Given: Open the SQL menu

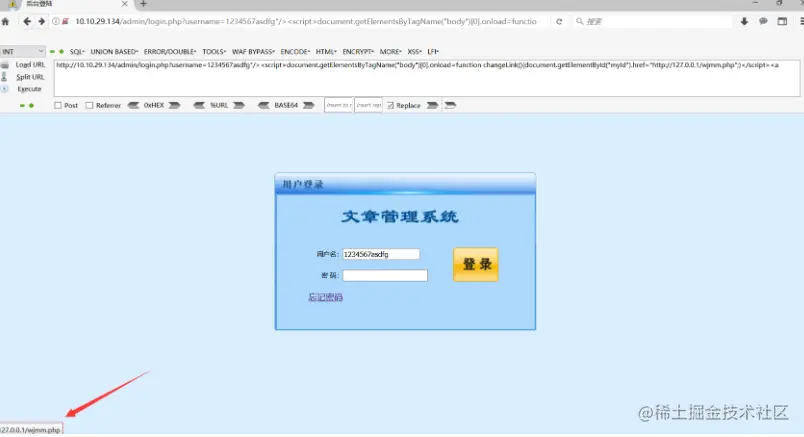Looking at the screenshot, I should (77, 52).
